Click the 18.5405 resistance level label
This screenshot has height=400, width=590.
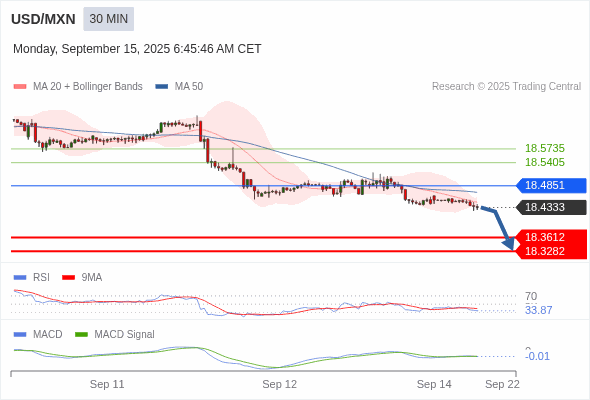click(545, 162)
